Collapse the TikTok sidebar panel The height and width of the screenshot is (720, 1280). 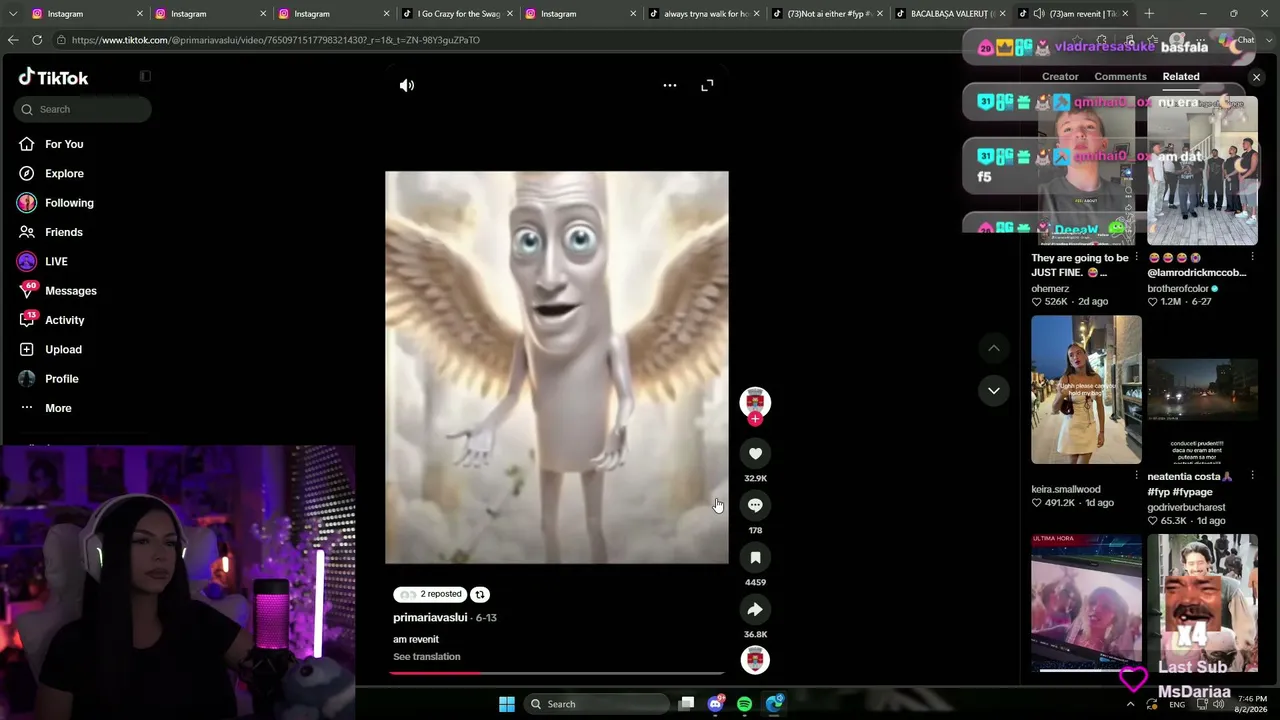(145, 76)
